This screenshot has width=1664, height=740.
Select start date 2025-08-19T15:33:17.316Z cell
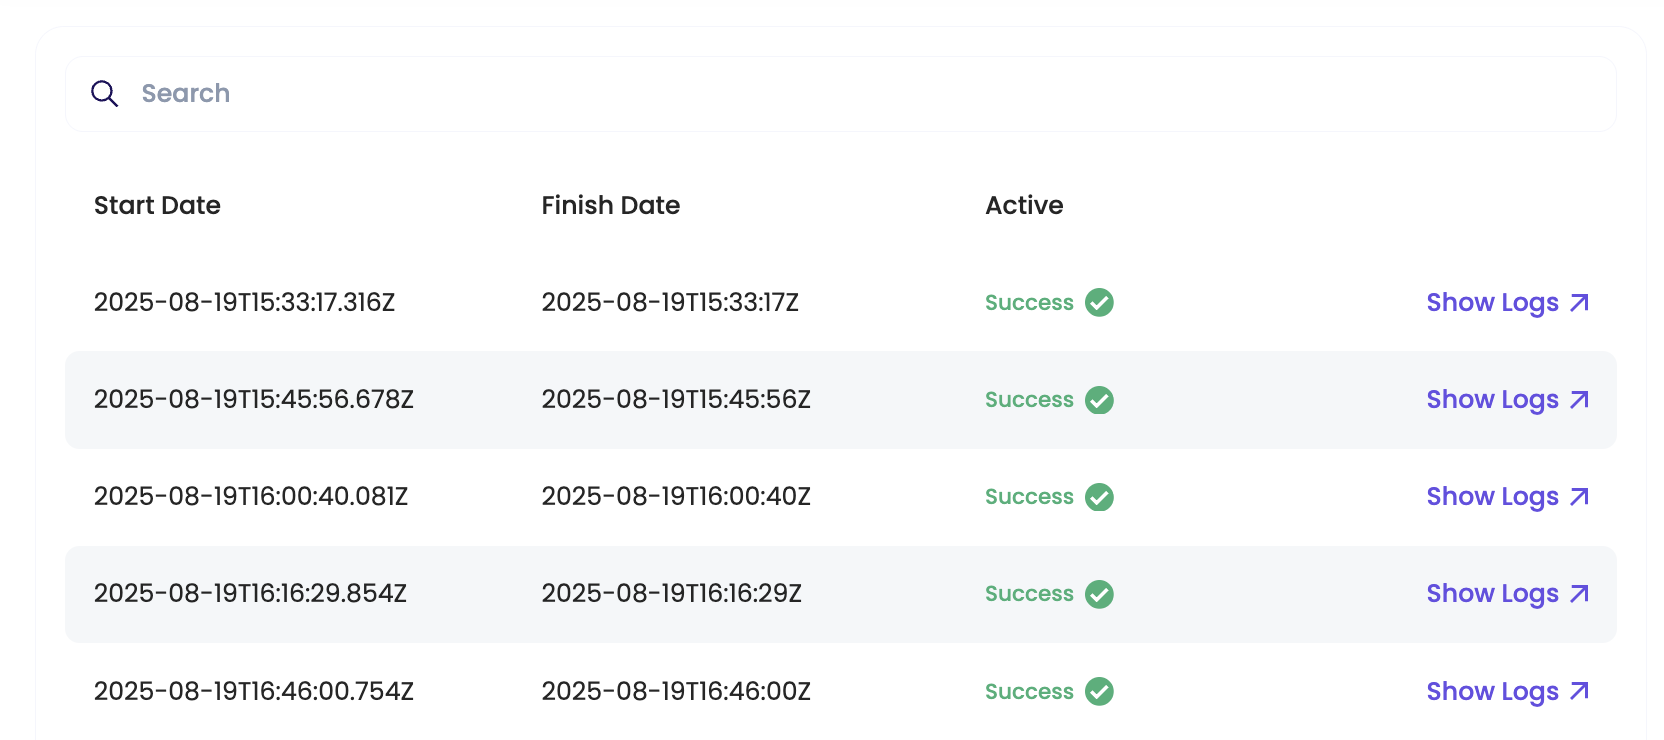[x=244, y=302]
